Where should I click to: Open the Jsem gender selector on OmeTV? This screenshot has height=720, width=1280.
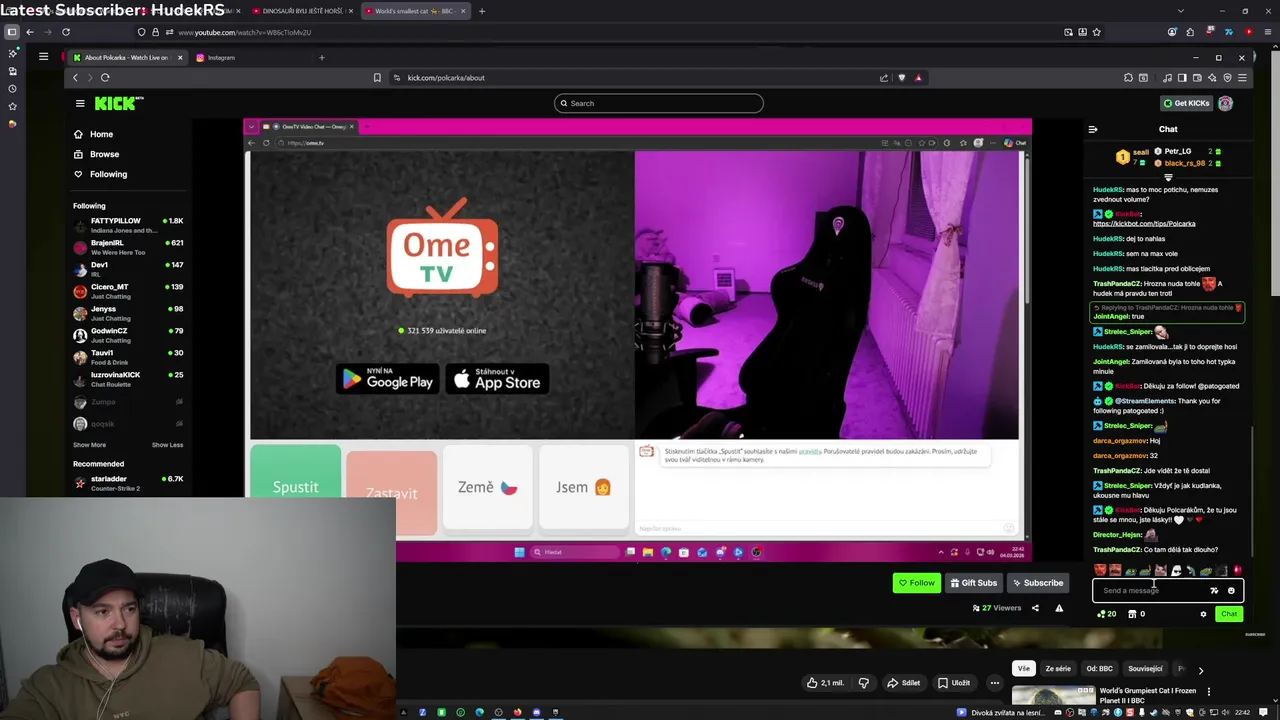(584, 487)
